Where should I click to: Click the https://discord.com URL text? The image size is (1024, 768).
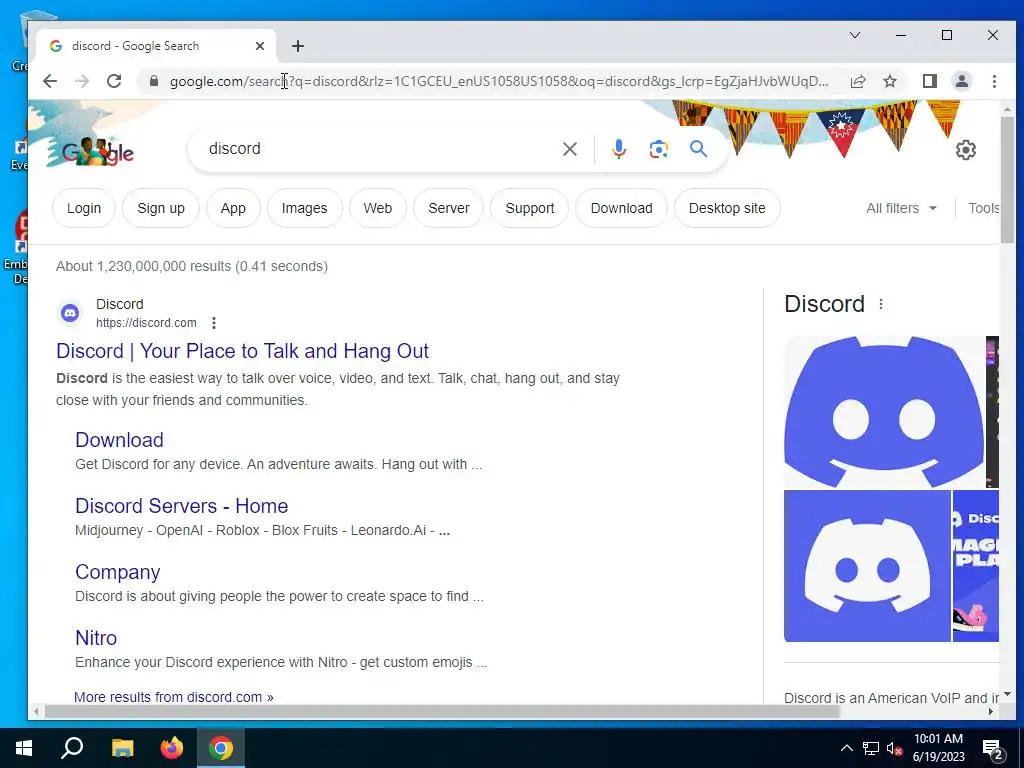pos(146,323)
